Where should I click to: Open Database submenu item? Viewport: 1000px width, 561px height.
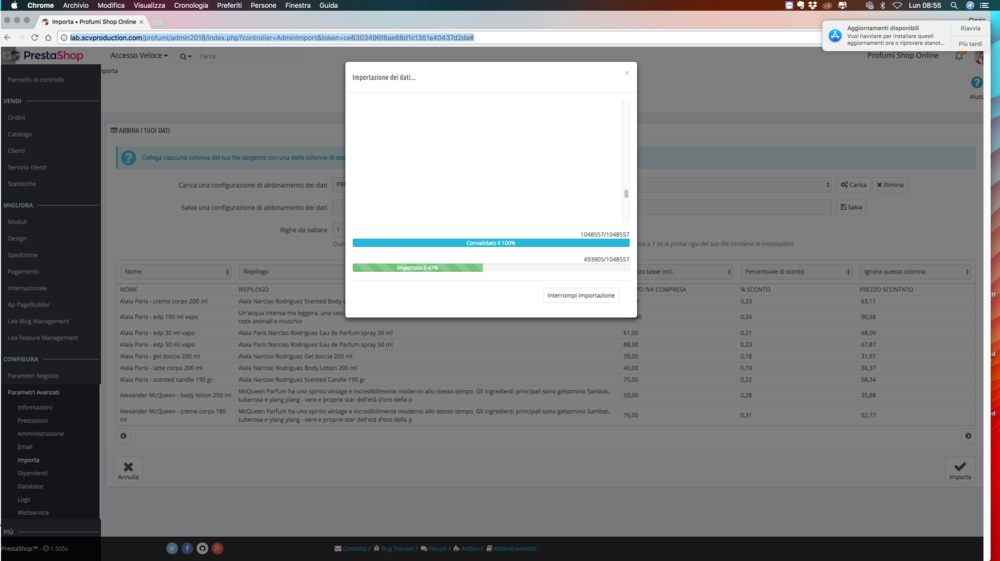pos(30,486)
